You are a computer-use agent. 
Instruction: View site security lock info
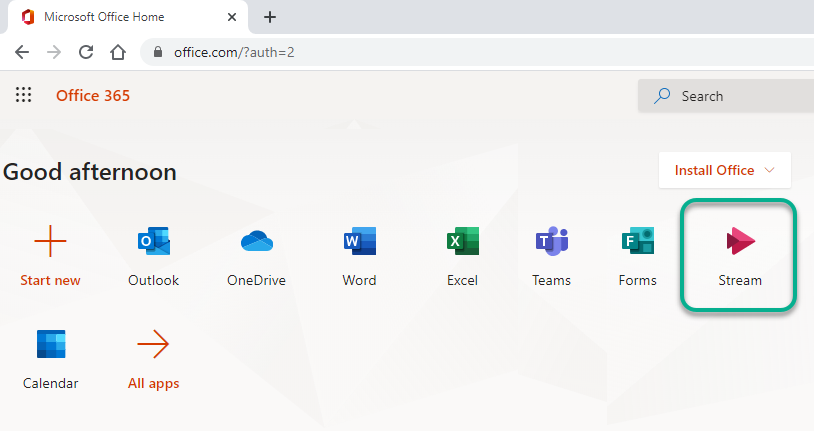pos(158,52)
